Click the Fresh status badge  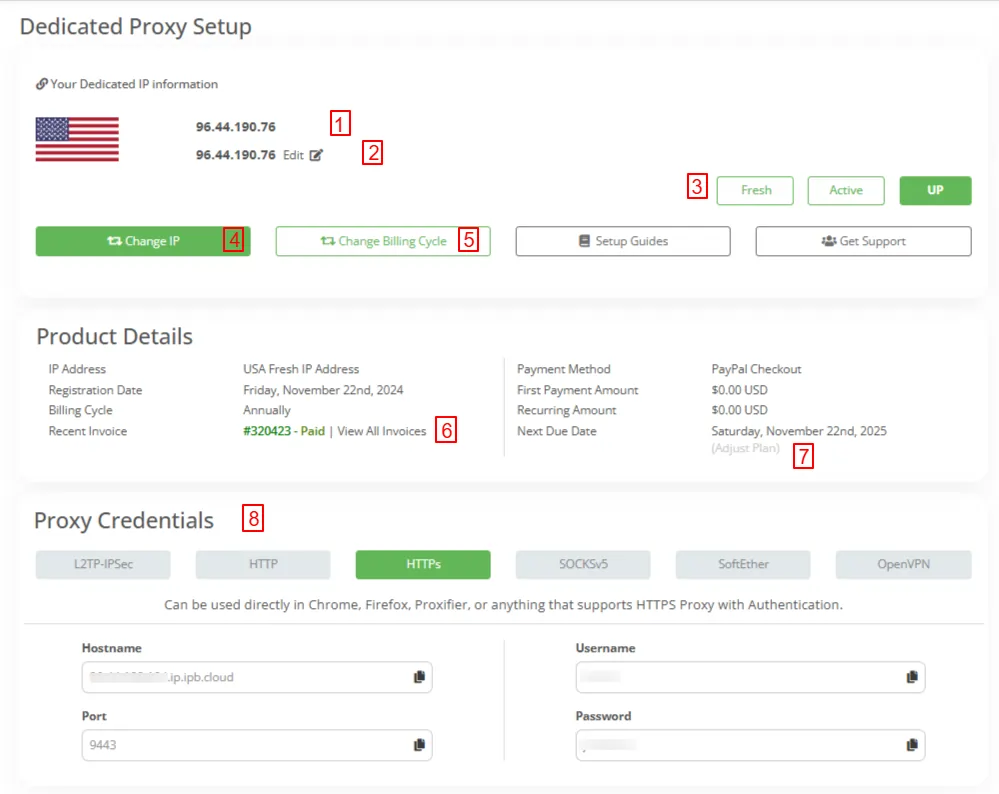[755, 191]
